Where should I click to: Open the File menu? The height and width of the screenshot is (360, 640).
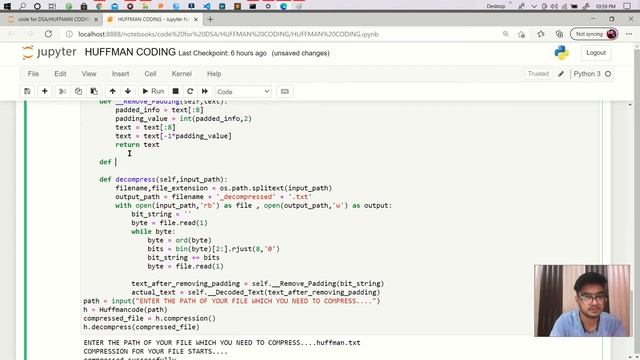[33, 74]
